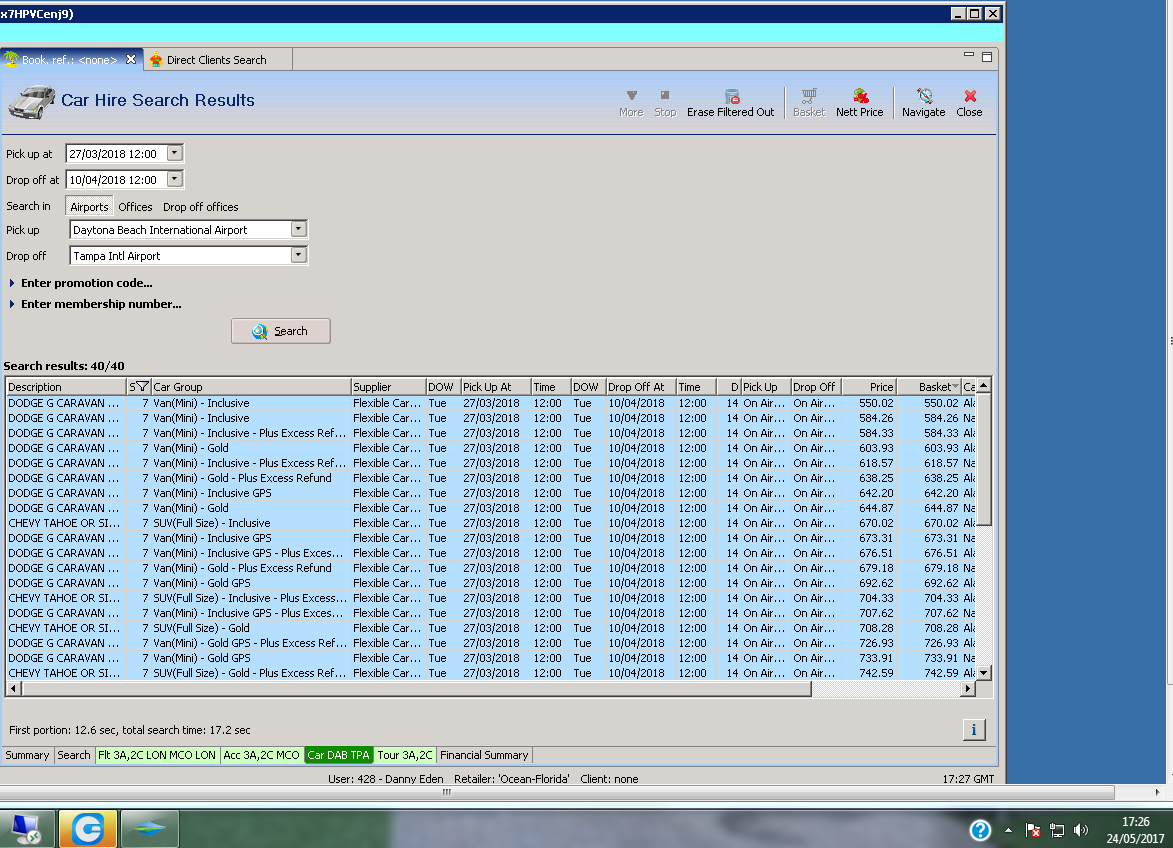Open the Basket toolbar icon
This screenshot has height=848, width=1173.
(809, 103)
